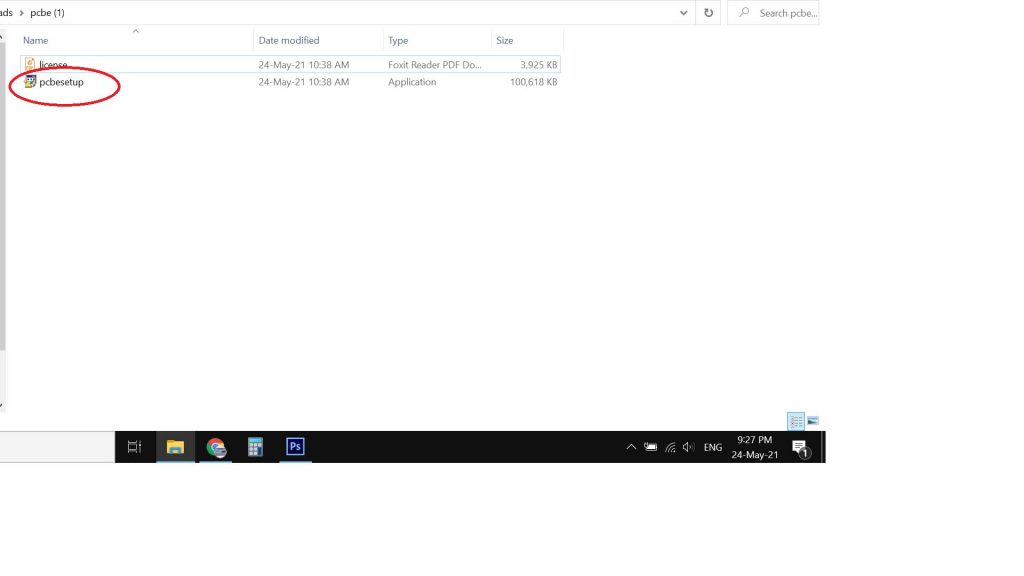The width and height of the screenshot is (1024, 576).
Task: Refresh the current folder
Action: coord(709,13)
